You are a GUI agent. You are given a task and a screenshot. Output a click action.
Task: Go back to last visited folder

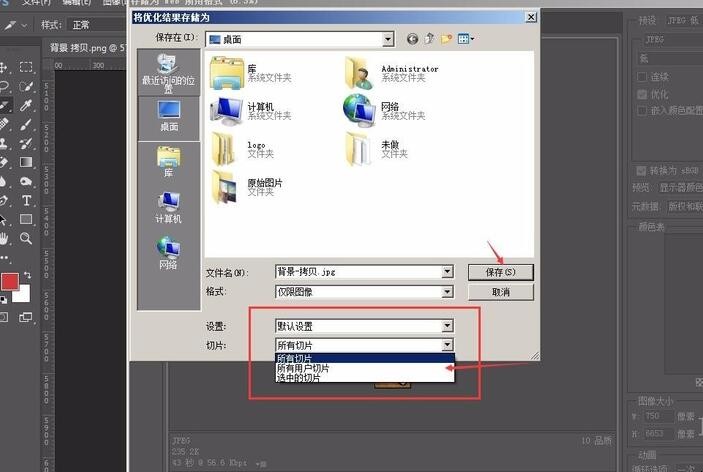[412, 39]
